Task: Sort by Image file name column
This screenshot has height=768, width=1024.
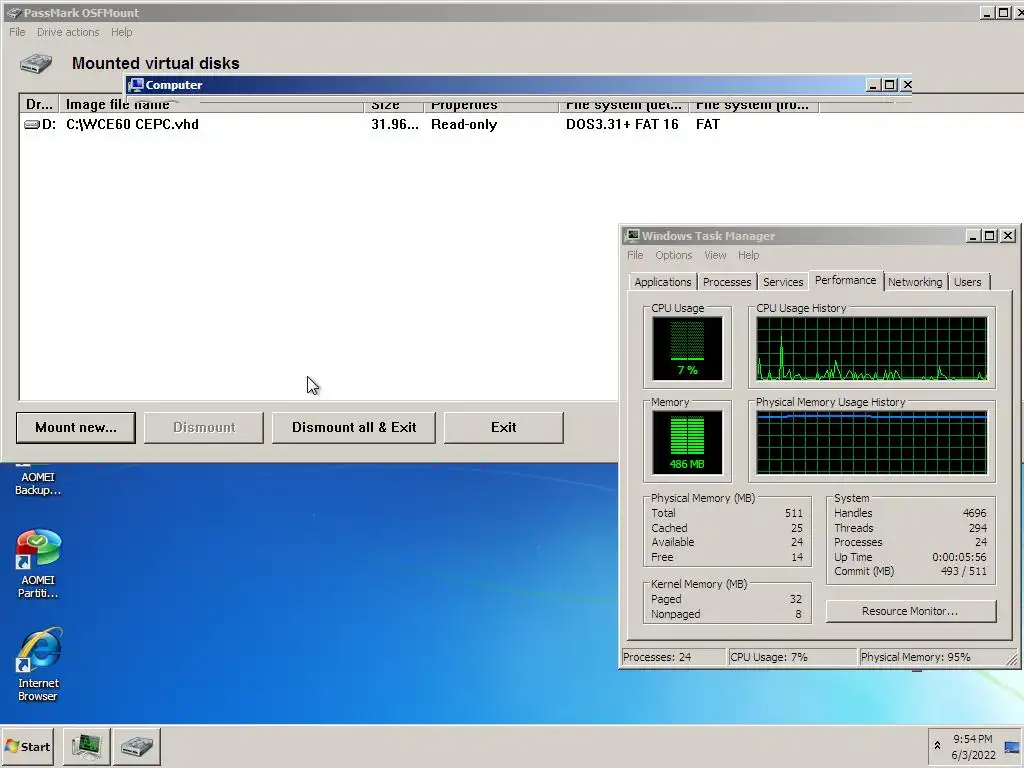Action: tap(212, 104)
